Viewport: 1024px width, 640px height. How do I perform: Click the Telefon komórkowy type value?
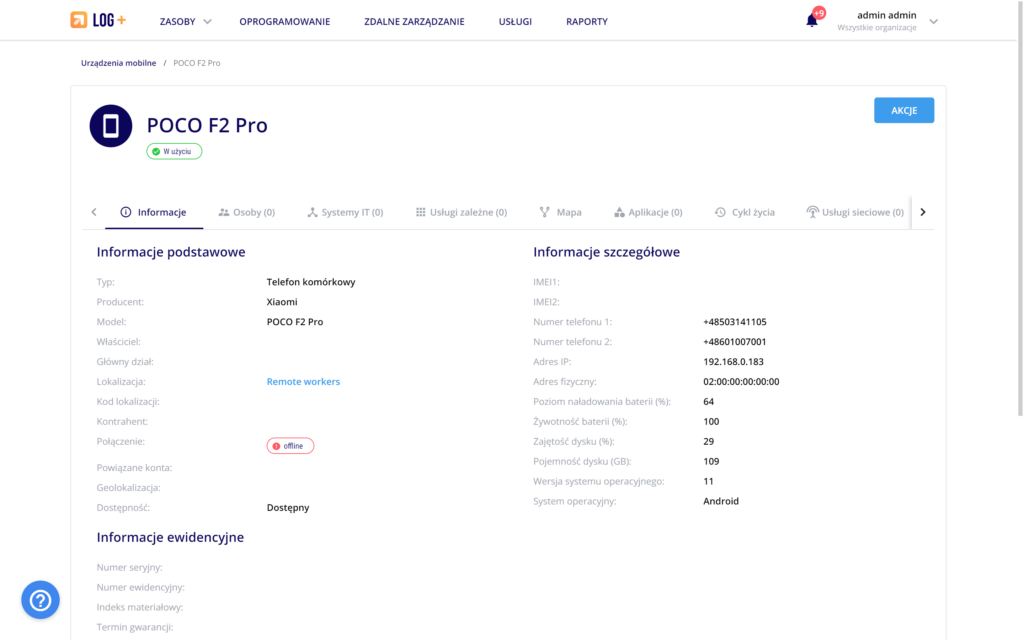pos(311,282)
